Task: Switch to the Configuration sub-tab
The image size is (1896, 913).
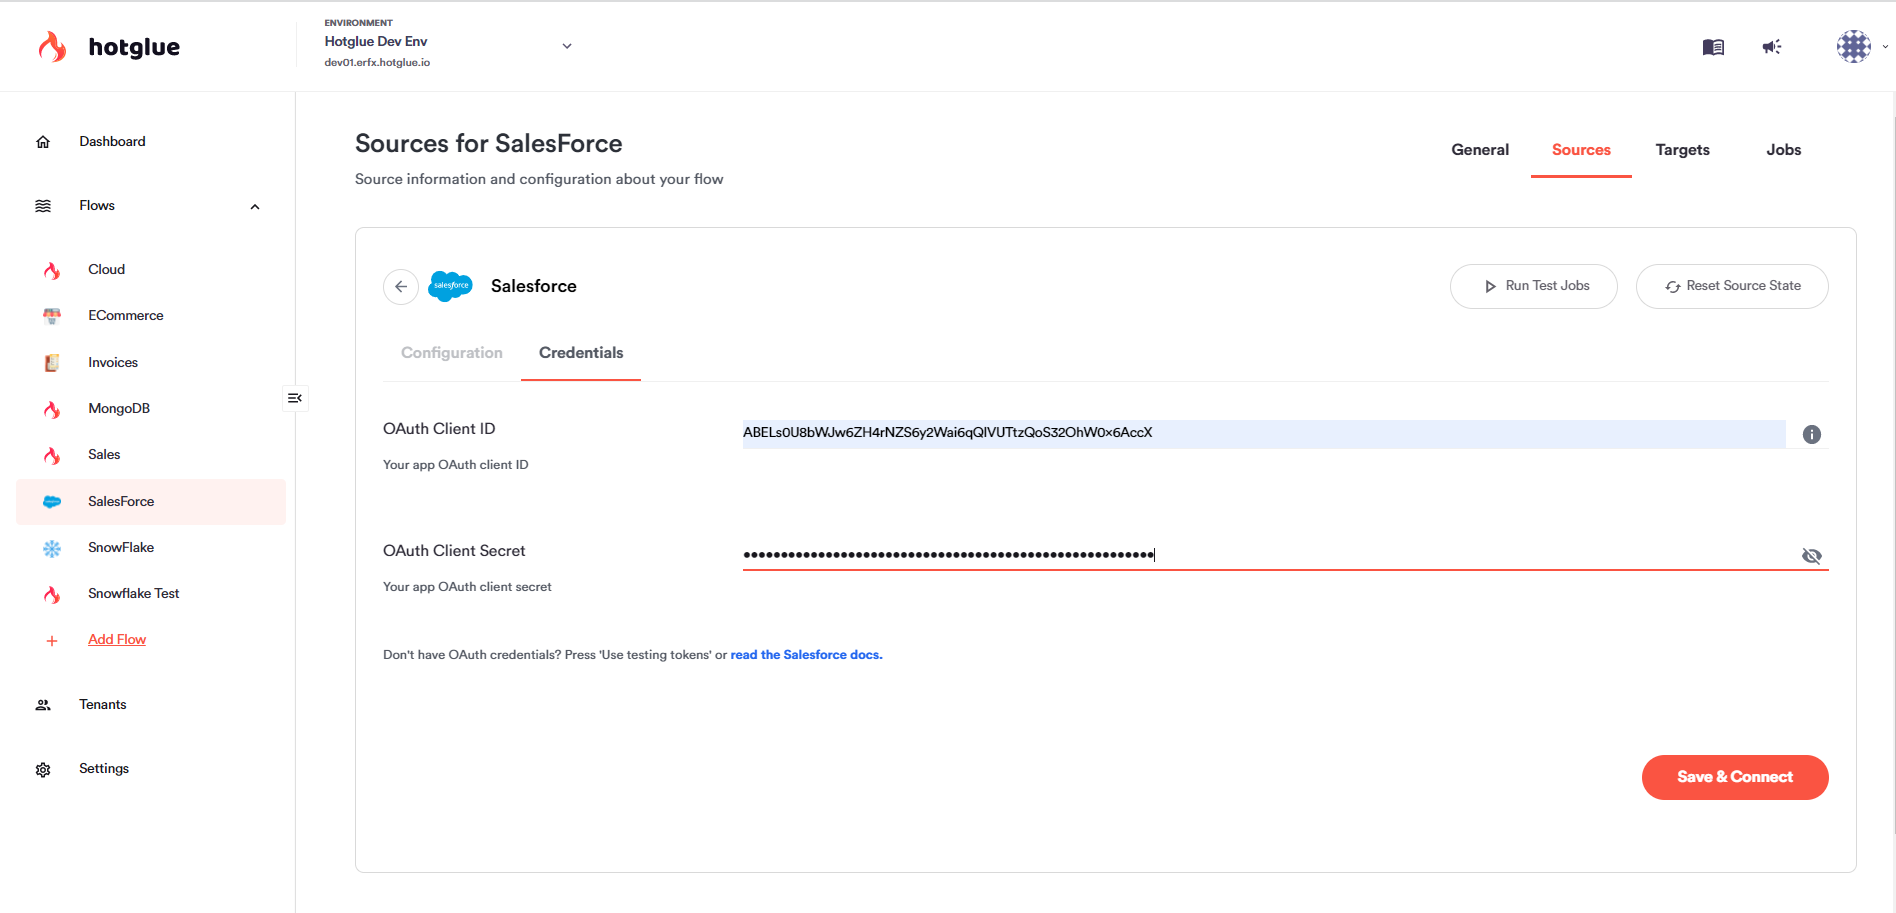Action: point(452,353)
